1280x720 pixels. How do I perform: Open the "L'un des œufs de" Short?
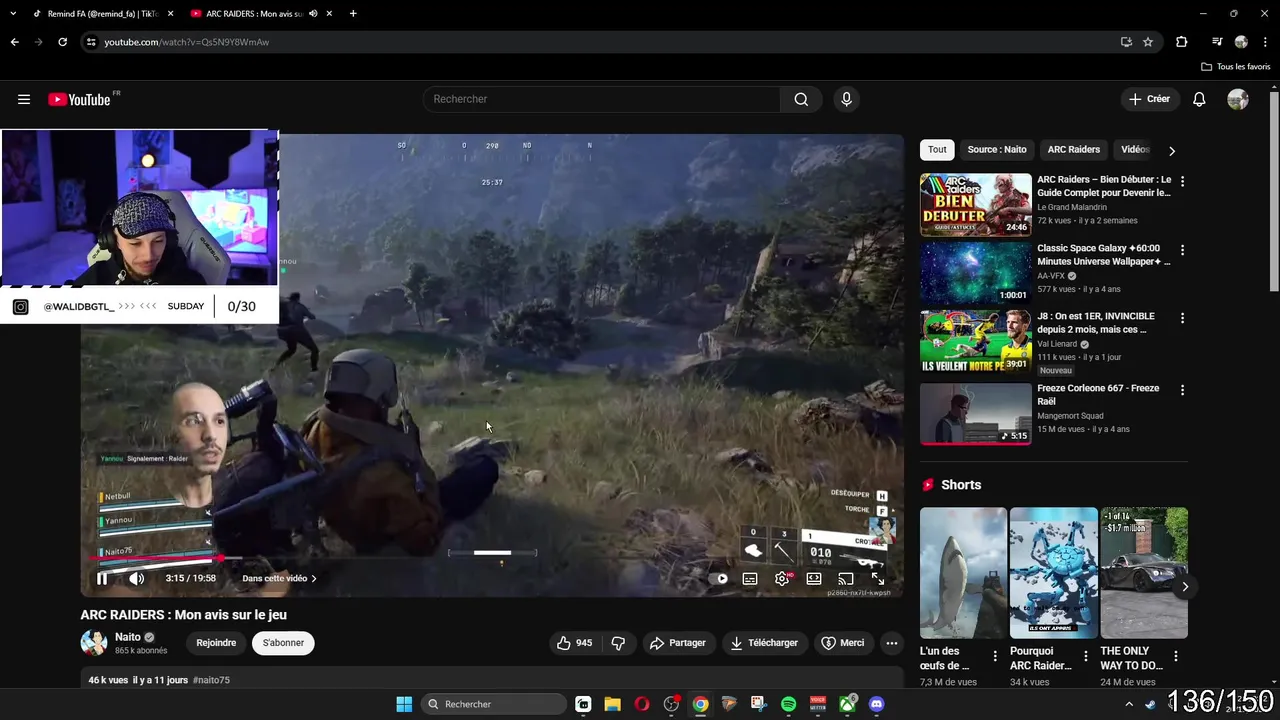click(x=963, y=573)
